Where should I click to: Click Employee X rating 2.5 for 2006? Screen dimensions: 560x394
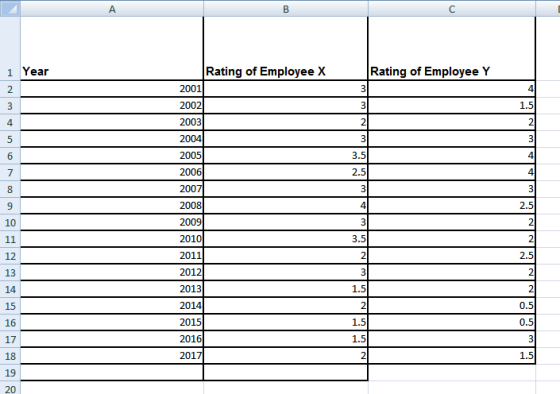point(286,172)
